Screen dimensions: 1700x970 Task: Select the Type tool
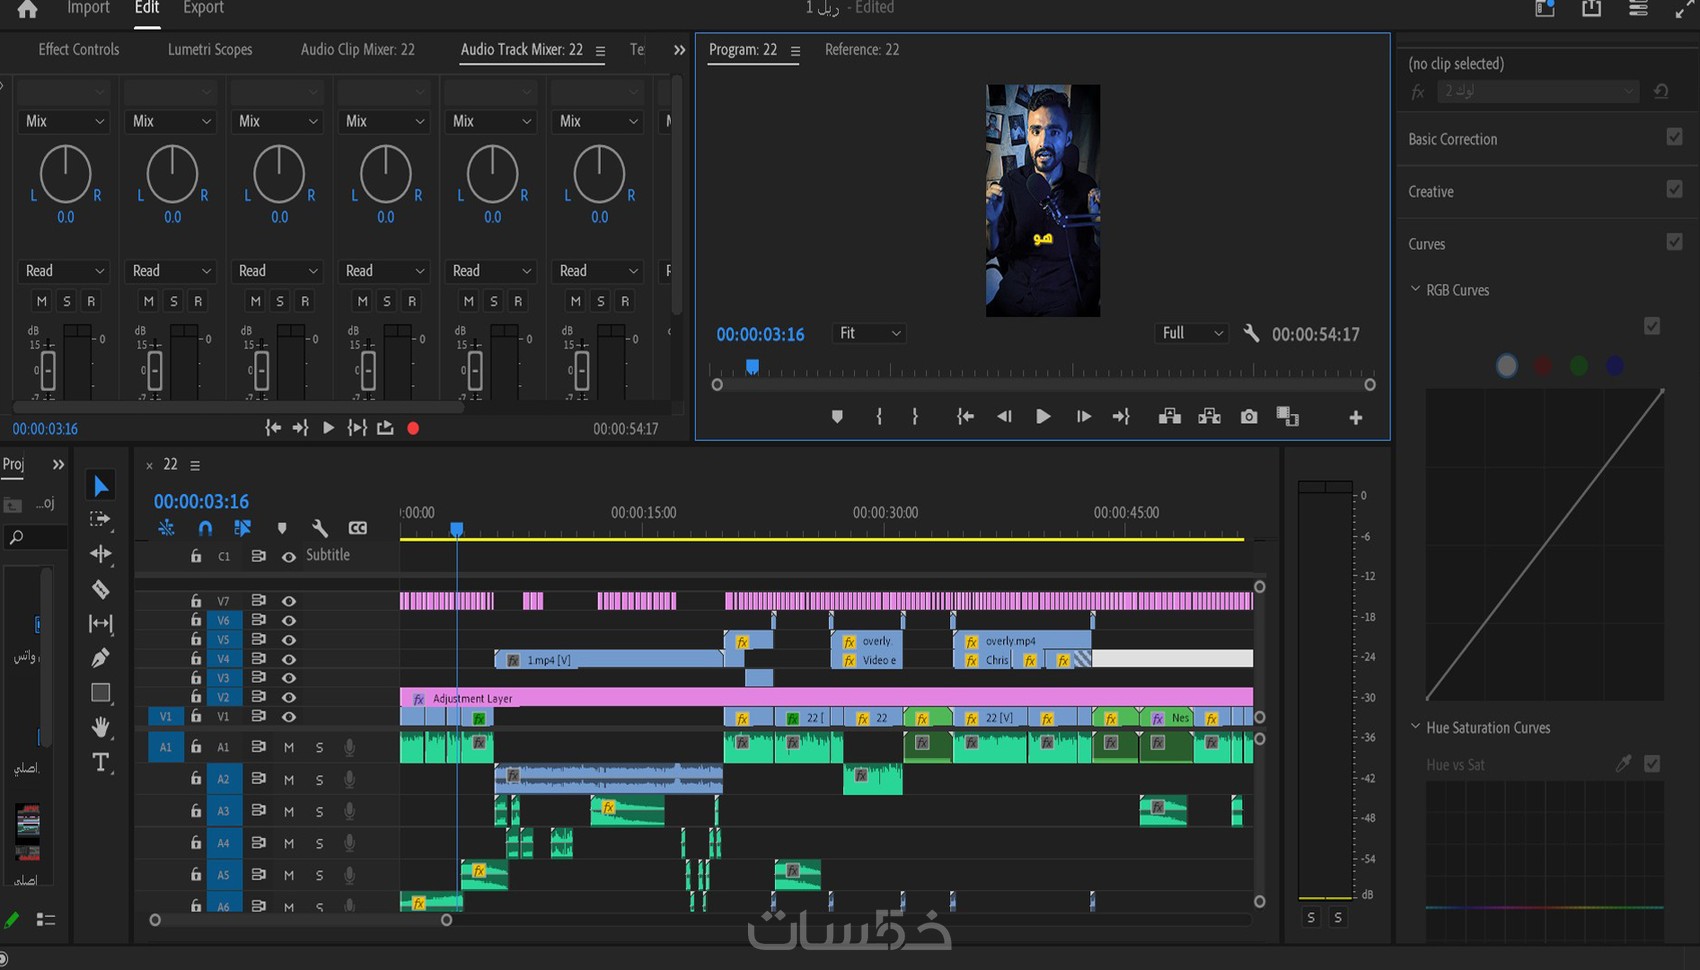point(100,762)
